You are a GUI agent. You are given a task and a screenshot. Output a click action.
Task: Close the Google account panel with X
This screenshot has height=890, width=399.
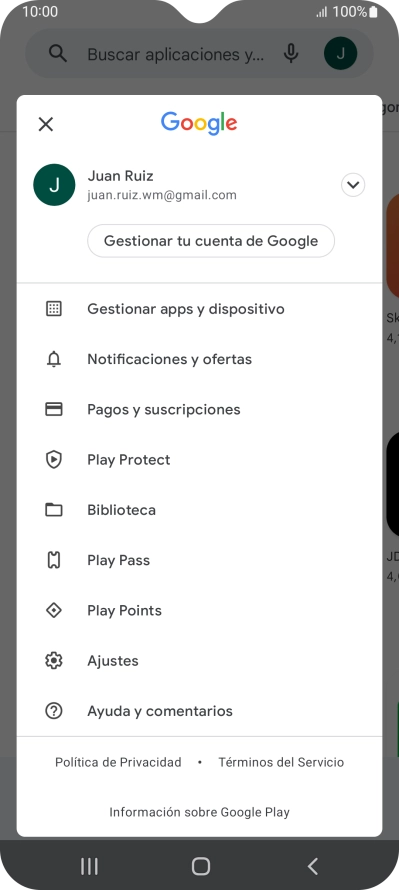tap(45, 124)
